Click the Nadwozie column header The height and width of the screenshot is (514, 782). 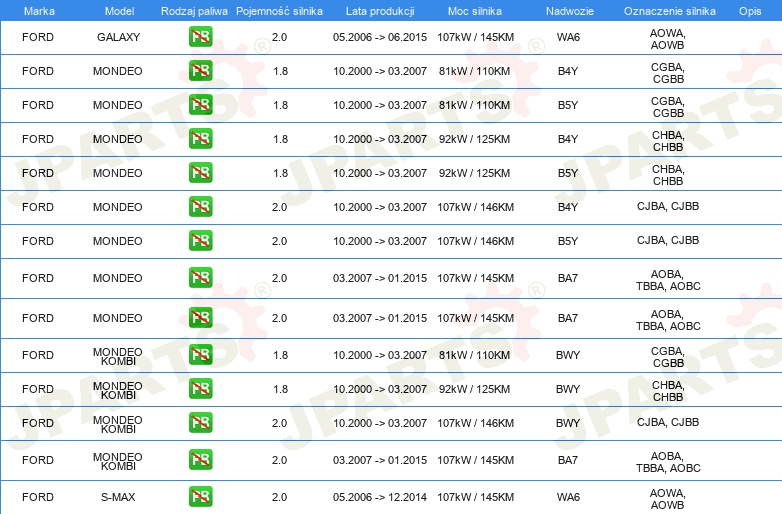tap(570, 11)
